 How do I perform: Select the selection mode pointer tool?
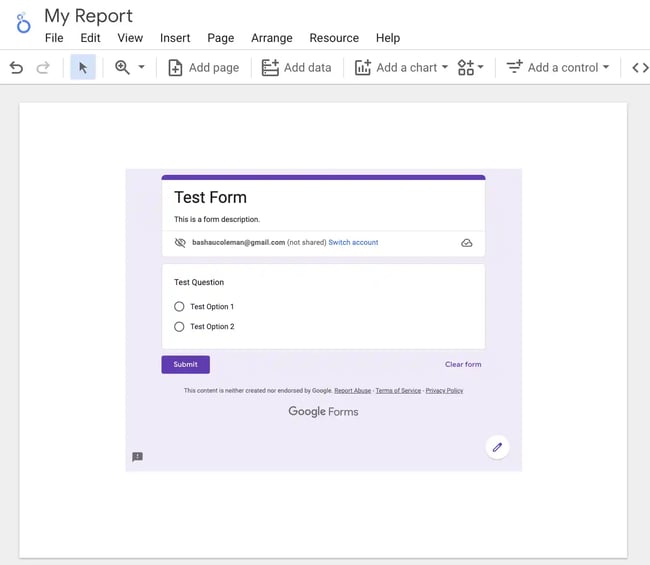[x=83, y=67]
